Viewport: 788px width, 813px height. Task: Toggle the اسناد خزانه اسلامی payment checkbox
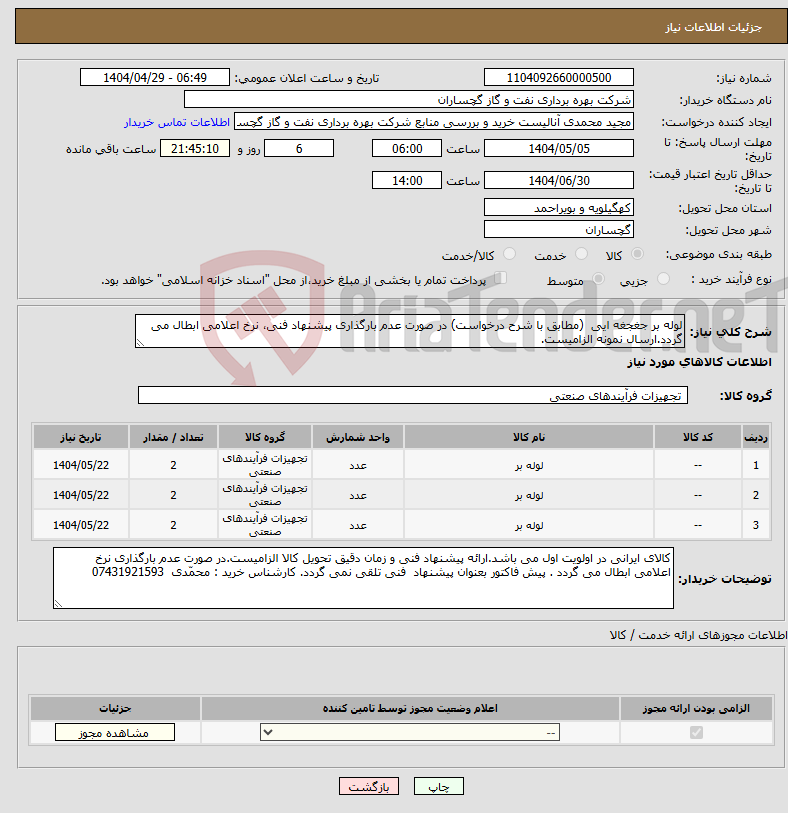[500, 278]
